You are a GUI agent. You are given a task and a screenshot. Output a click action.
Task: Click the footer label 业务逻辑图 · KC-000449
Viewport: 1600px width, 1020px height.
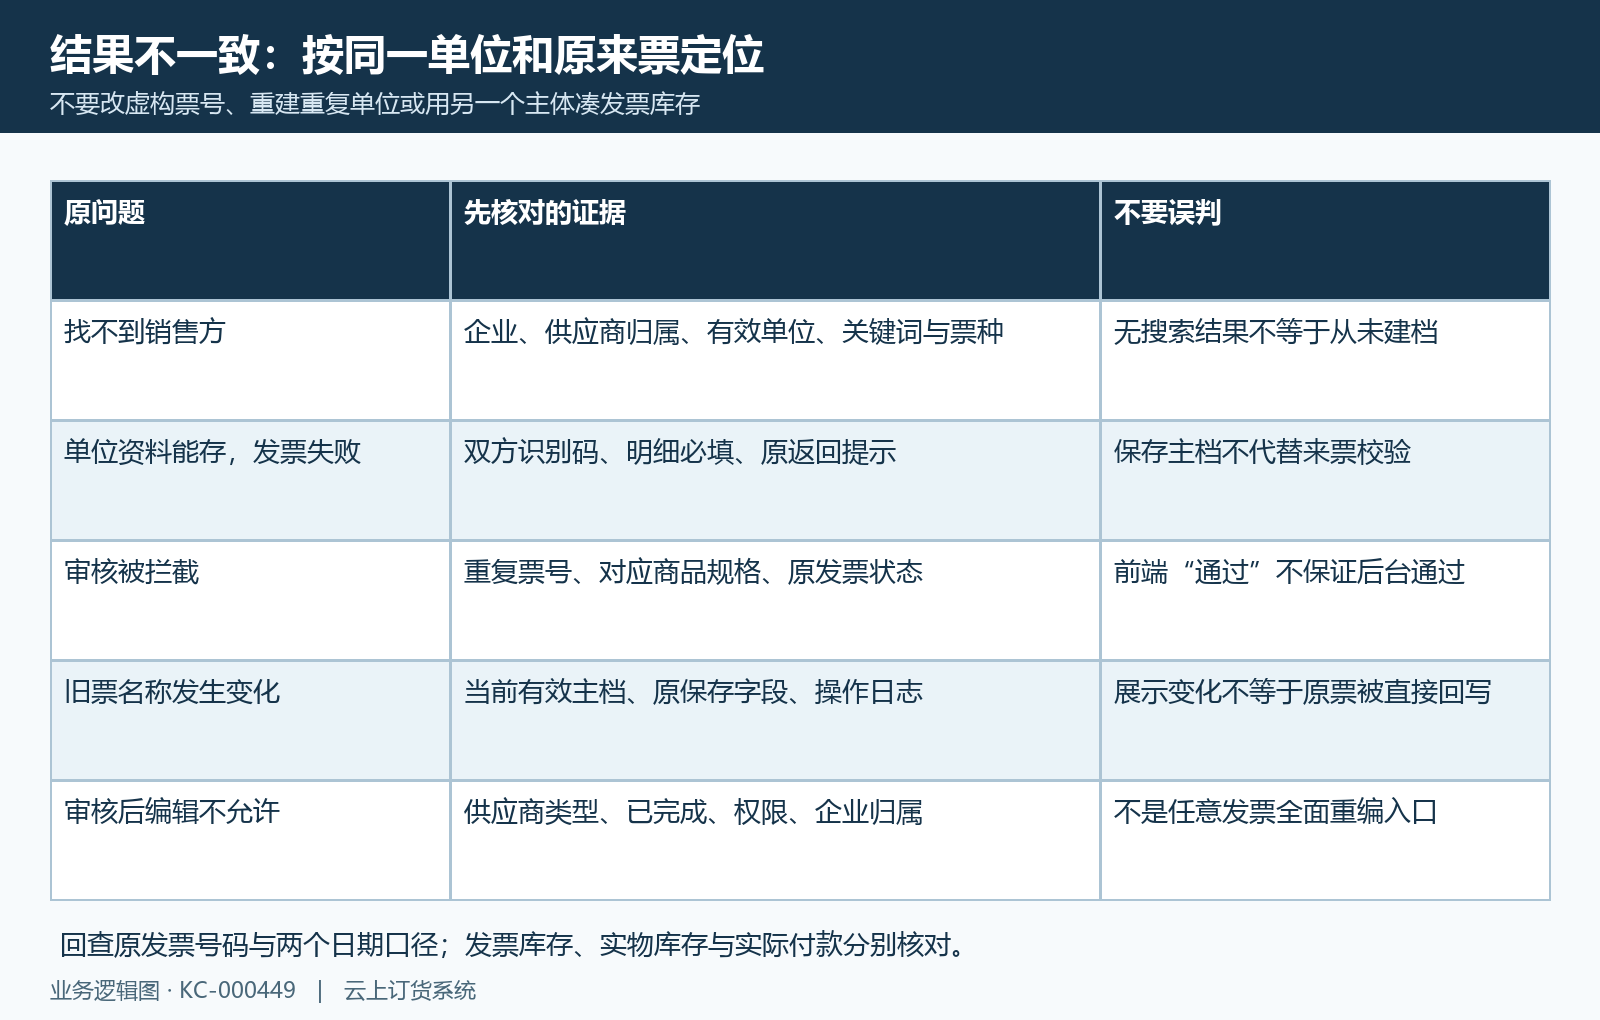click(173, 991)
